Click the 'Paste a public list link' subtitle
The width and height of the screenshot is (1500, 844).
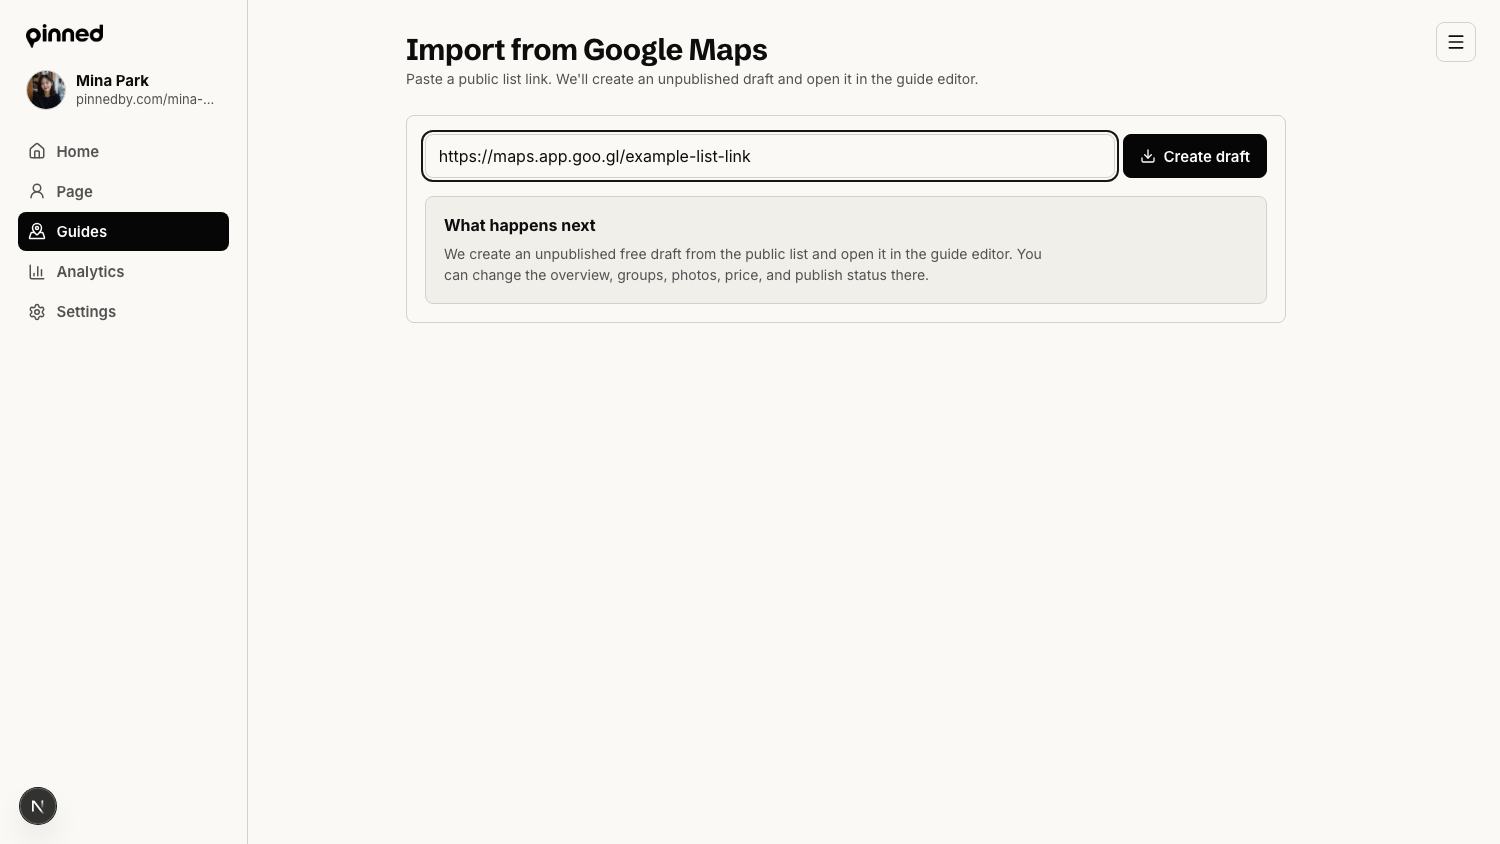click(692, 79)
